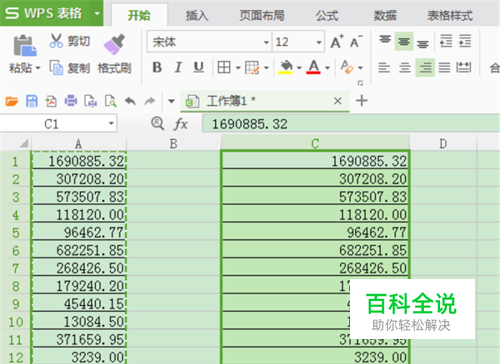Align cell content to top

(x=385, y=41)
